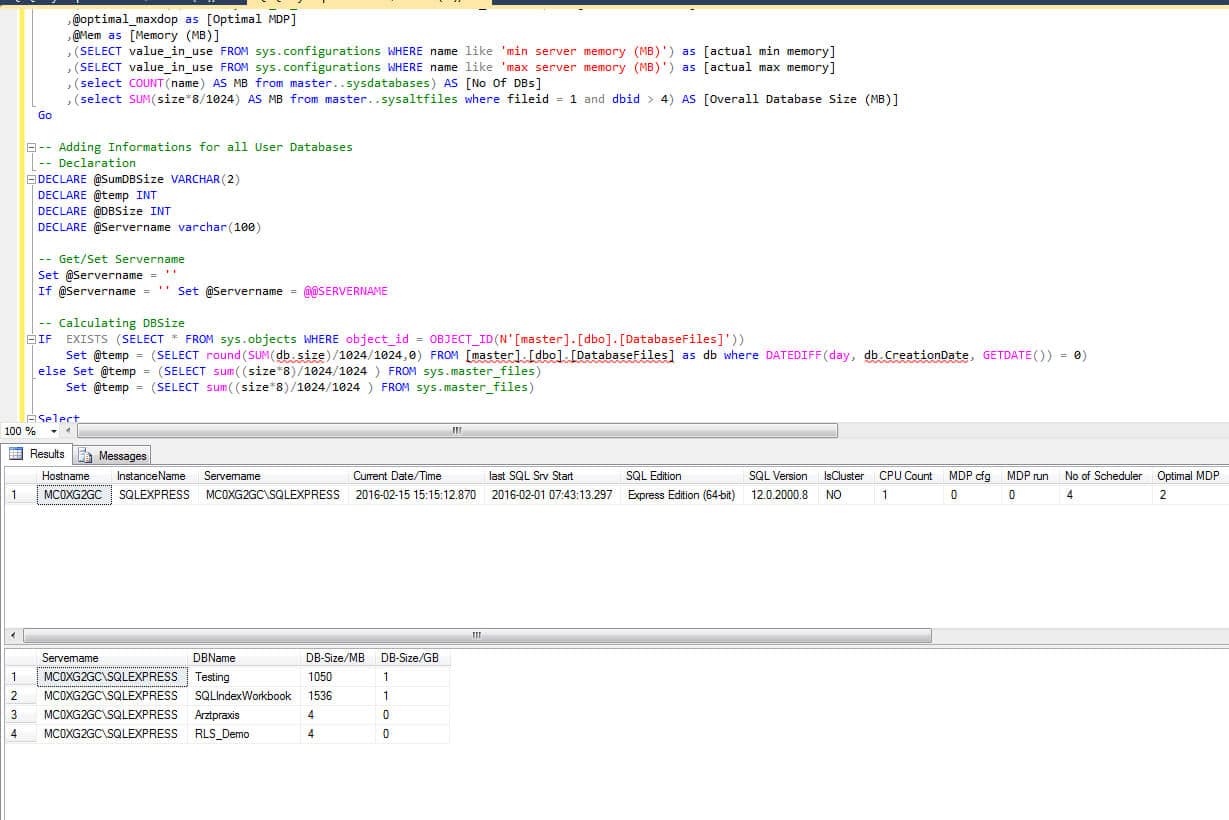This screenshot has width=1229, height=820.
Task: Click the '-- Get/Set Servername' comment
Action: pos(111,259)
